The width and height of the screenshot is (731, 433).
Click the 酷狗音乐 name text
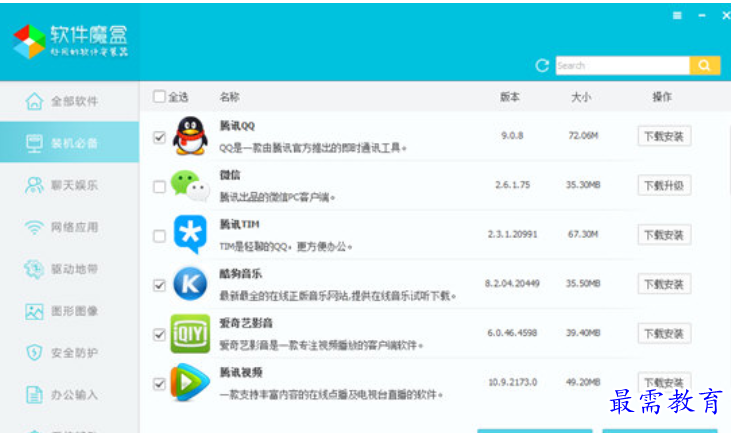point(241,274)
